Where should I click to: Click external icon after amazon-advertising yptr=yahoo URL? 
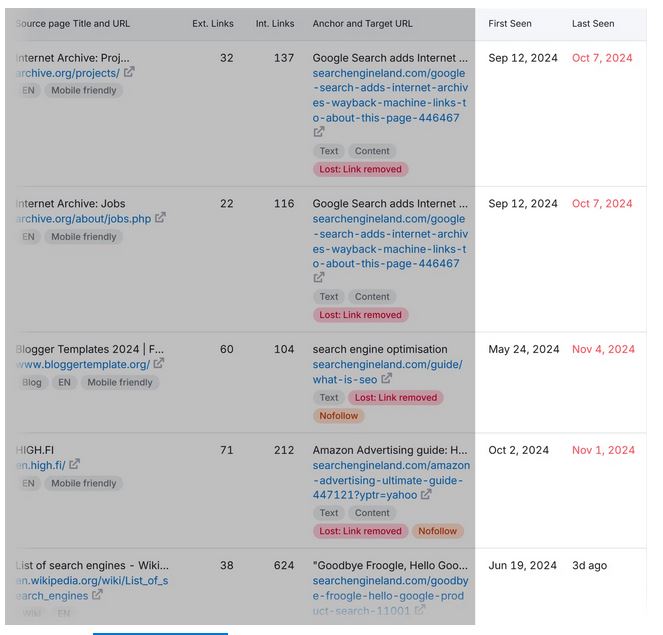tap(426, 494)
